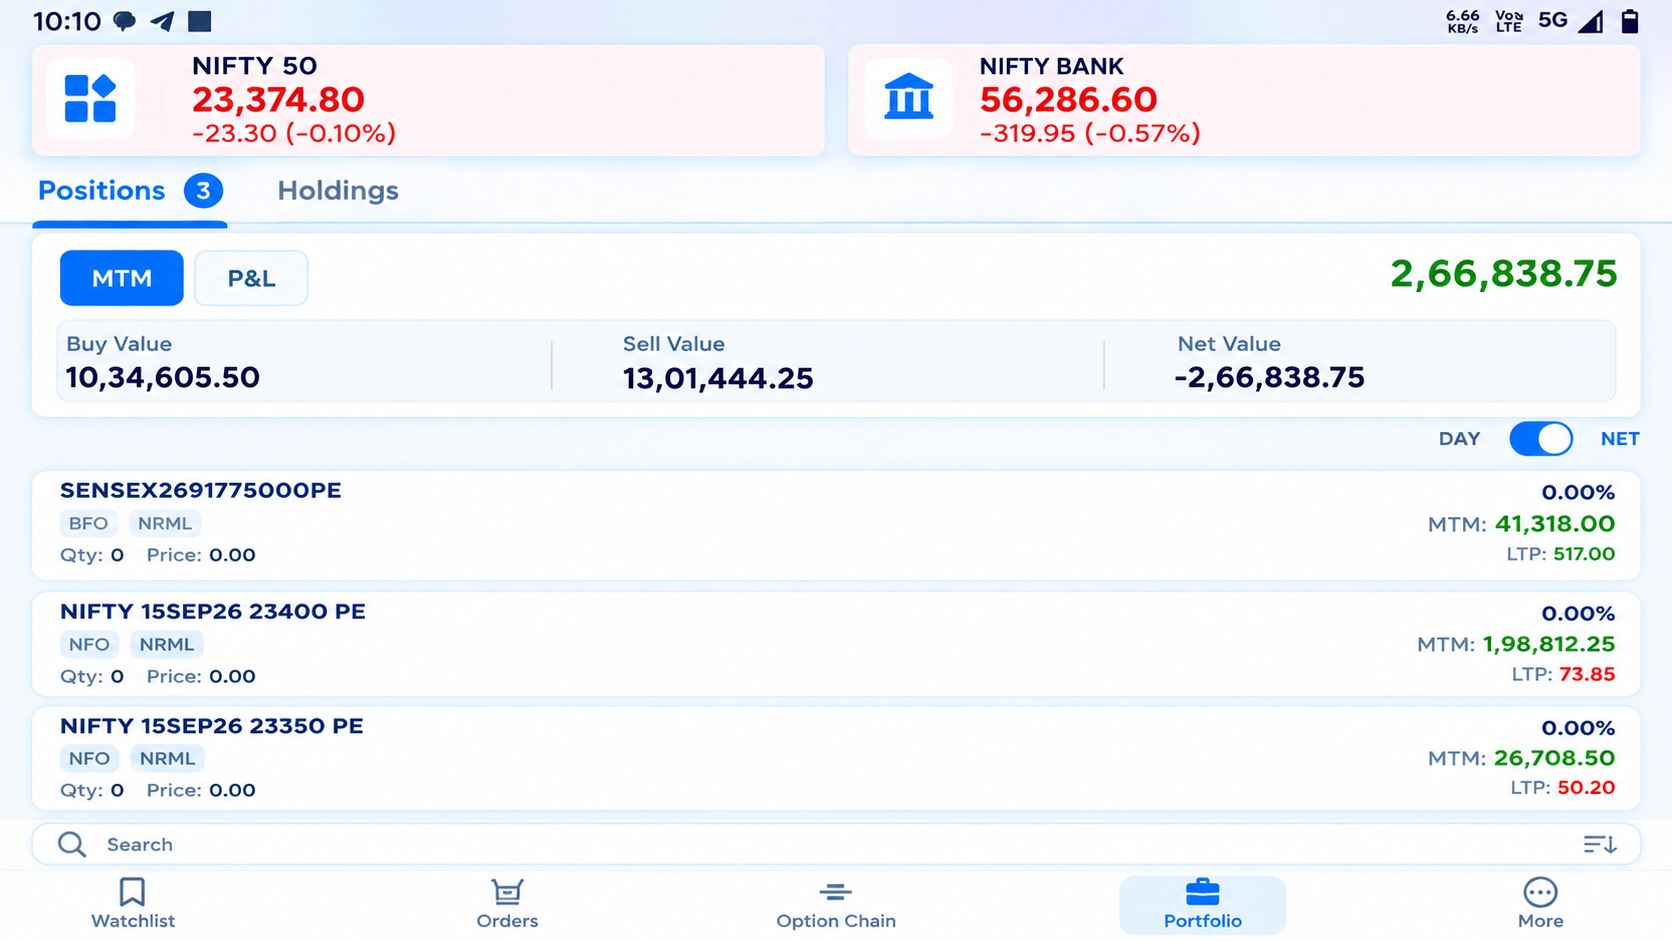The image size is (1672, 941).
Task: Open the NIFTY 50 index card
Action: [x=428, y=100]
